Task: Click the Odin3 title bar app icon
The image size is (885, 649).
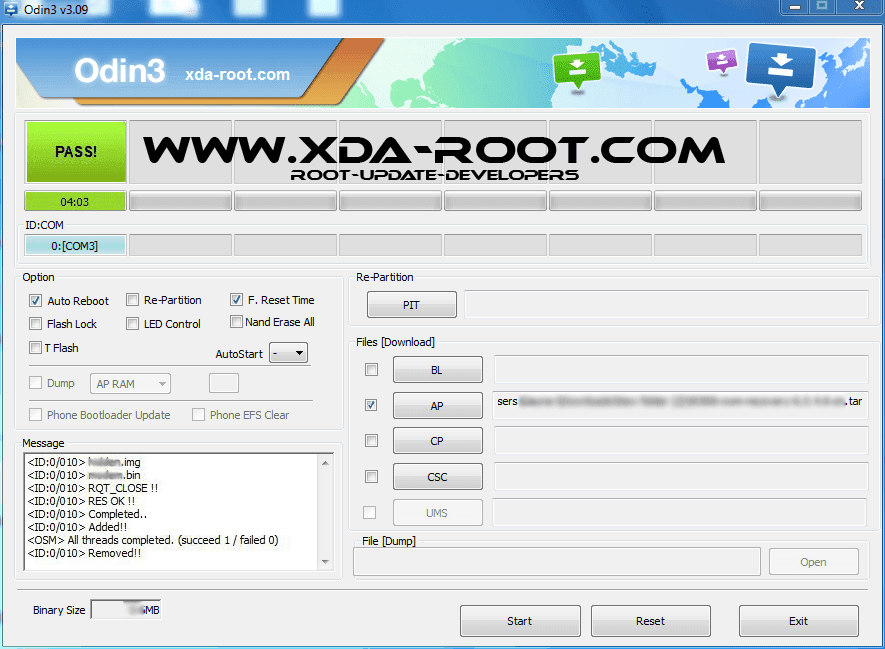Action: (11, 9)
